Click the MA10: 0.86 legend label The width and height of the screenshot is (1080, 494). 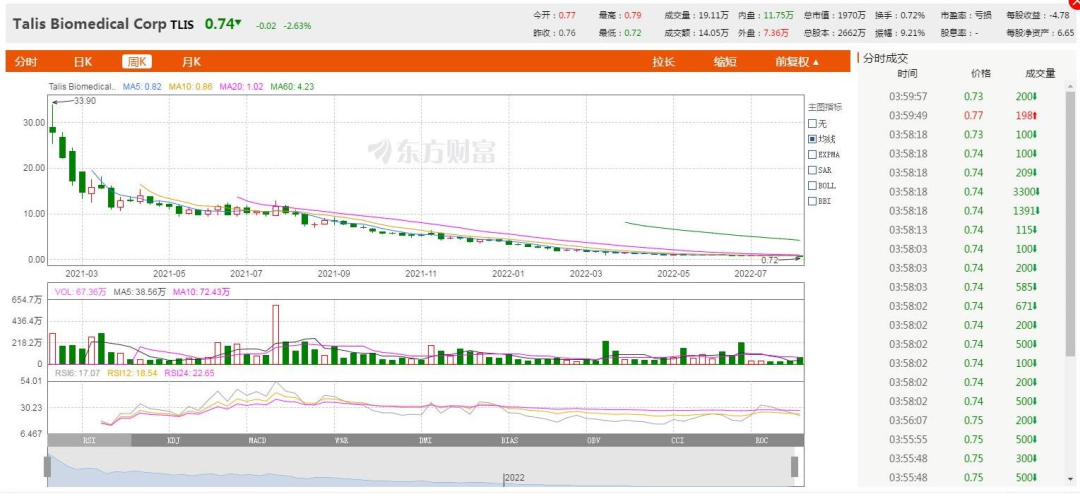point(189,87)
